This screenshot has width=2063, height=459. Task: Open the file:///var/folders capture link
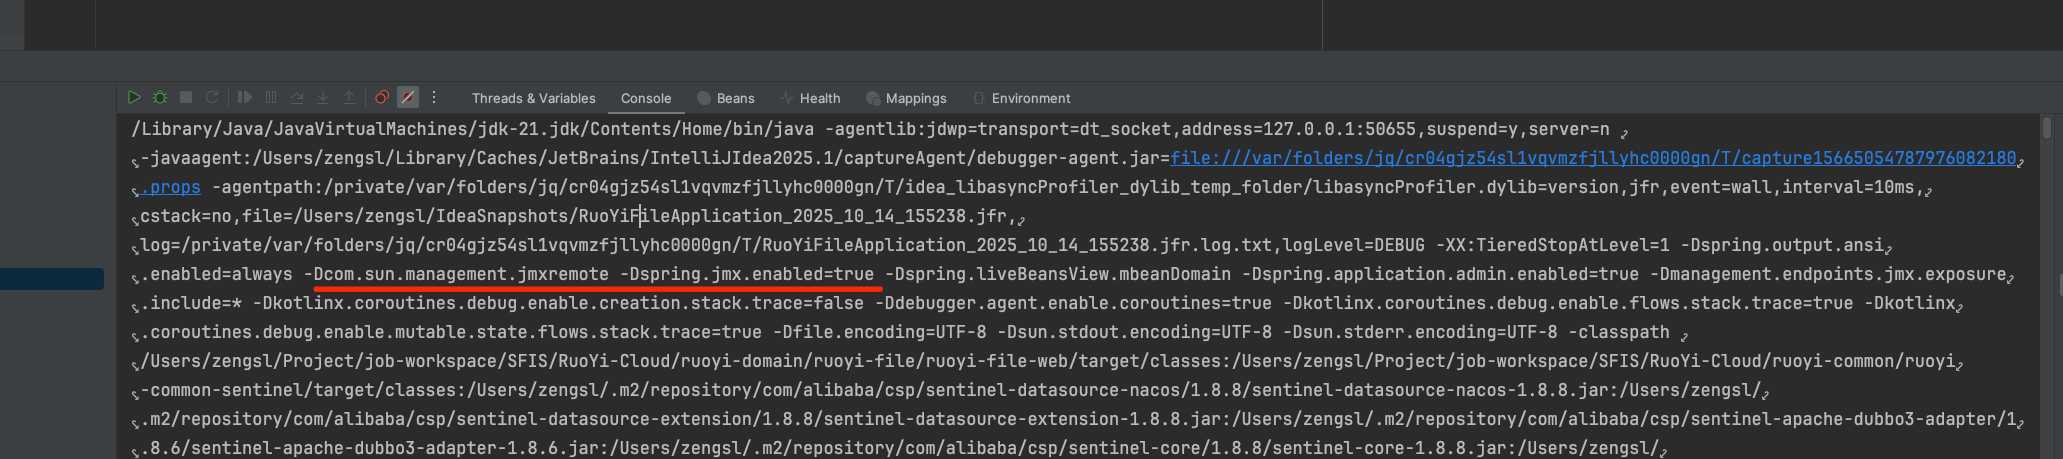[x=1592, y=159]
